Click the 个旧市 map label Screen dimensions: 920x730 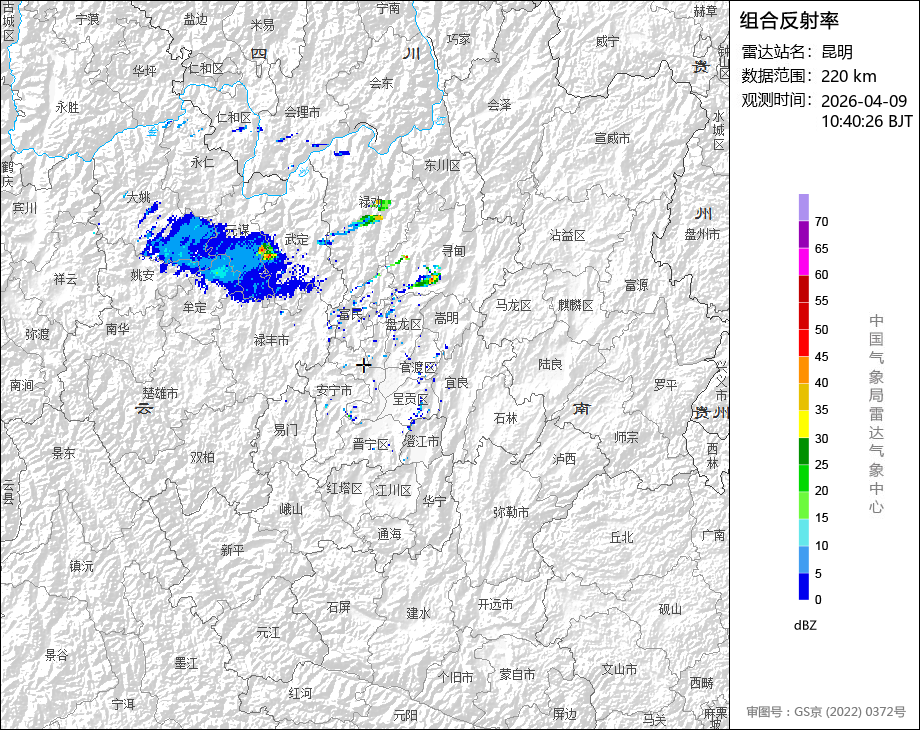(x=456, y=678)
